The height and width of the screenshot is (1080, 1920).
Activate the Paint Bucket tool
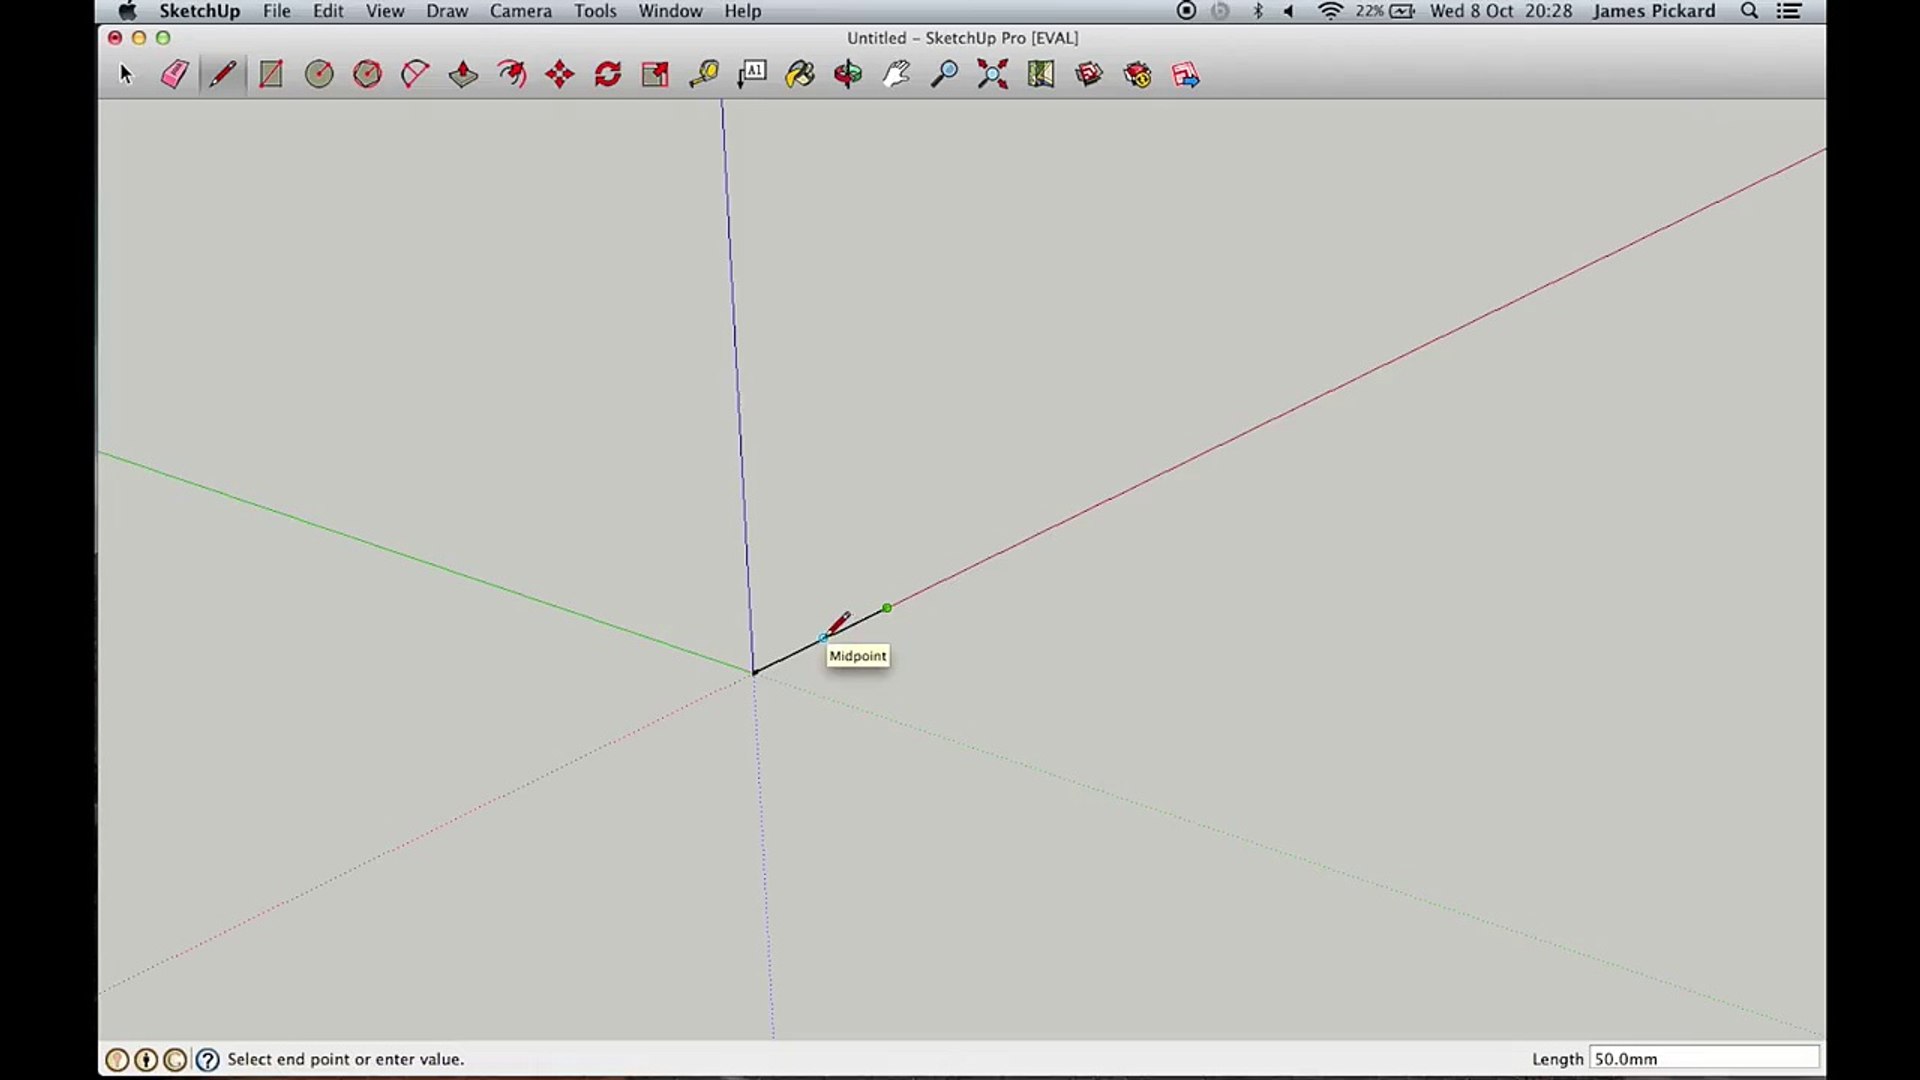(x=800, y=75)
